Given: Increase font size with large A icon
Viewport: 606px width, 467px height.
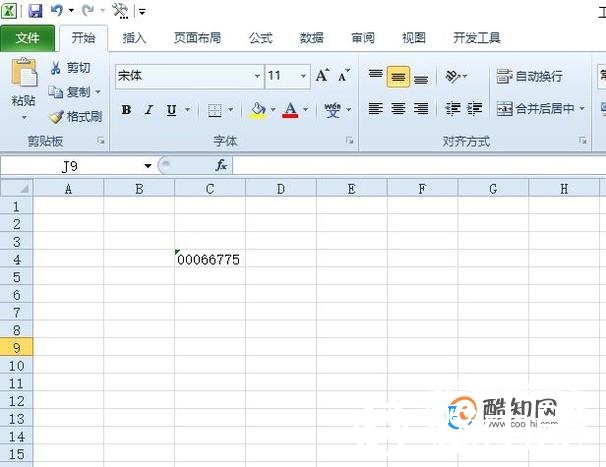Looking at the screenshot, I should click(322, 75).
